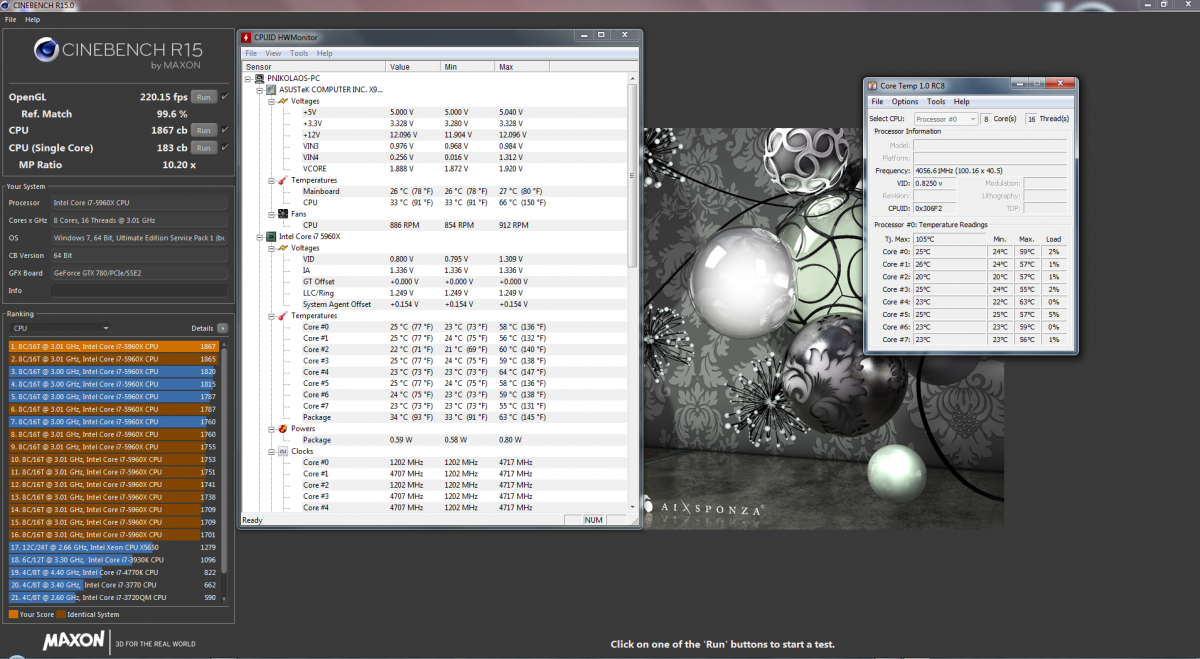This screenshot has width=1200, height=659.
Task: Click the Voltages icon under ASUSTeK
Action: [283, 100]
